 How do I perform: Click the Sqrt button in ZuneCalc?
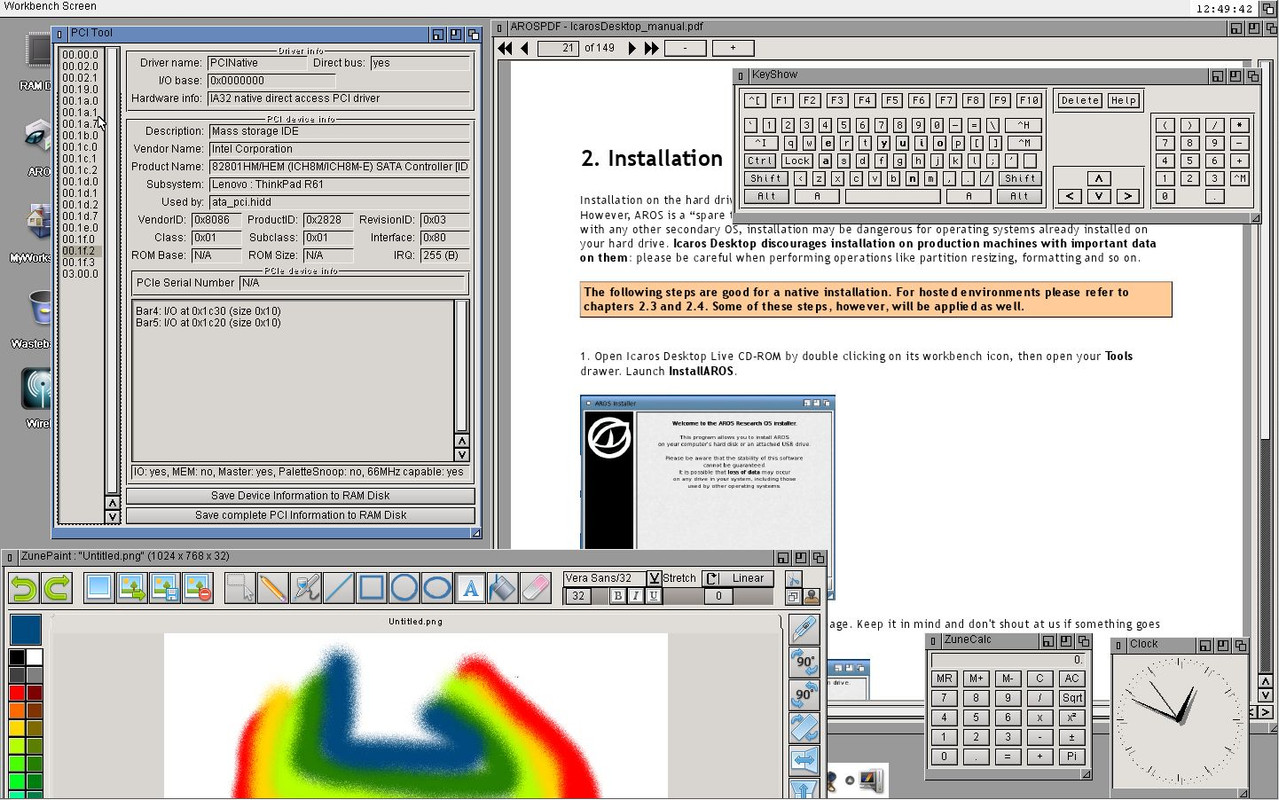click(x=1072, y=698)
